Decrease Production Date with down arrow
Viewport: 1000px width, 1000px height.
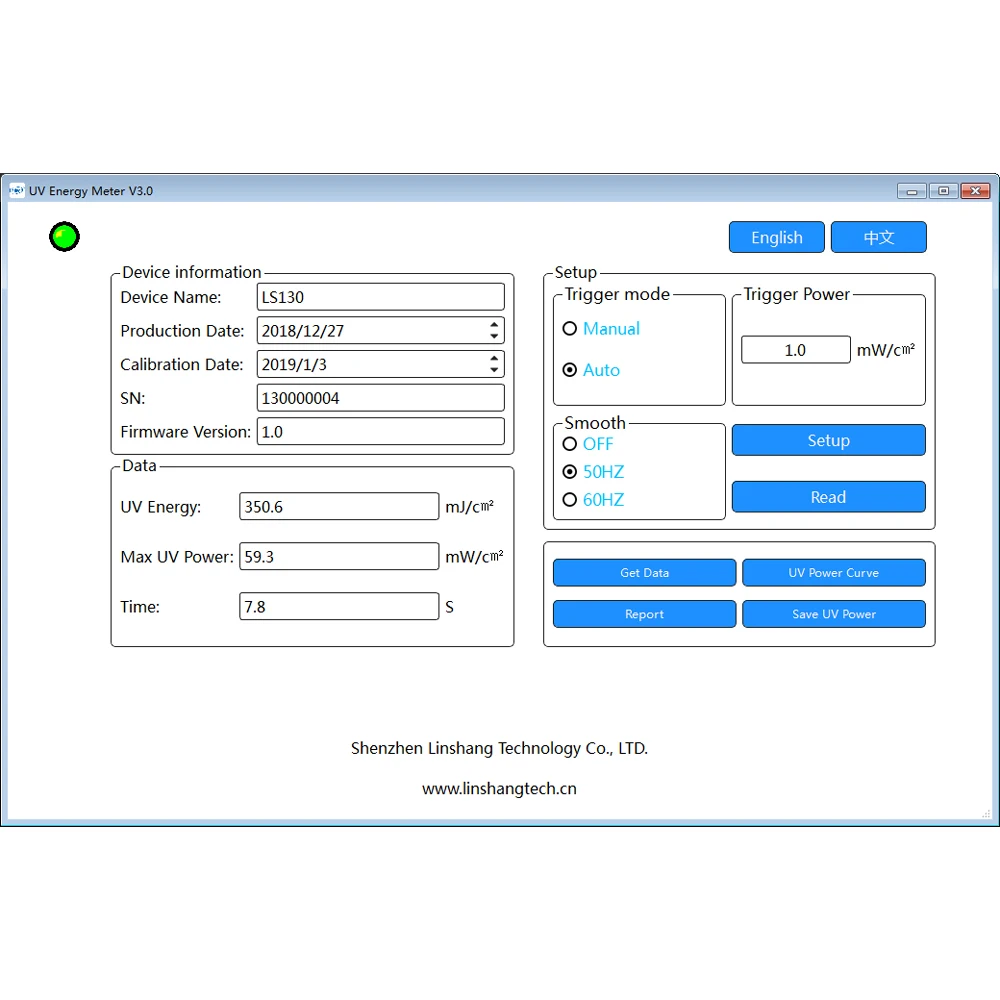tap(494, 336)
